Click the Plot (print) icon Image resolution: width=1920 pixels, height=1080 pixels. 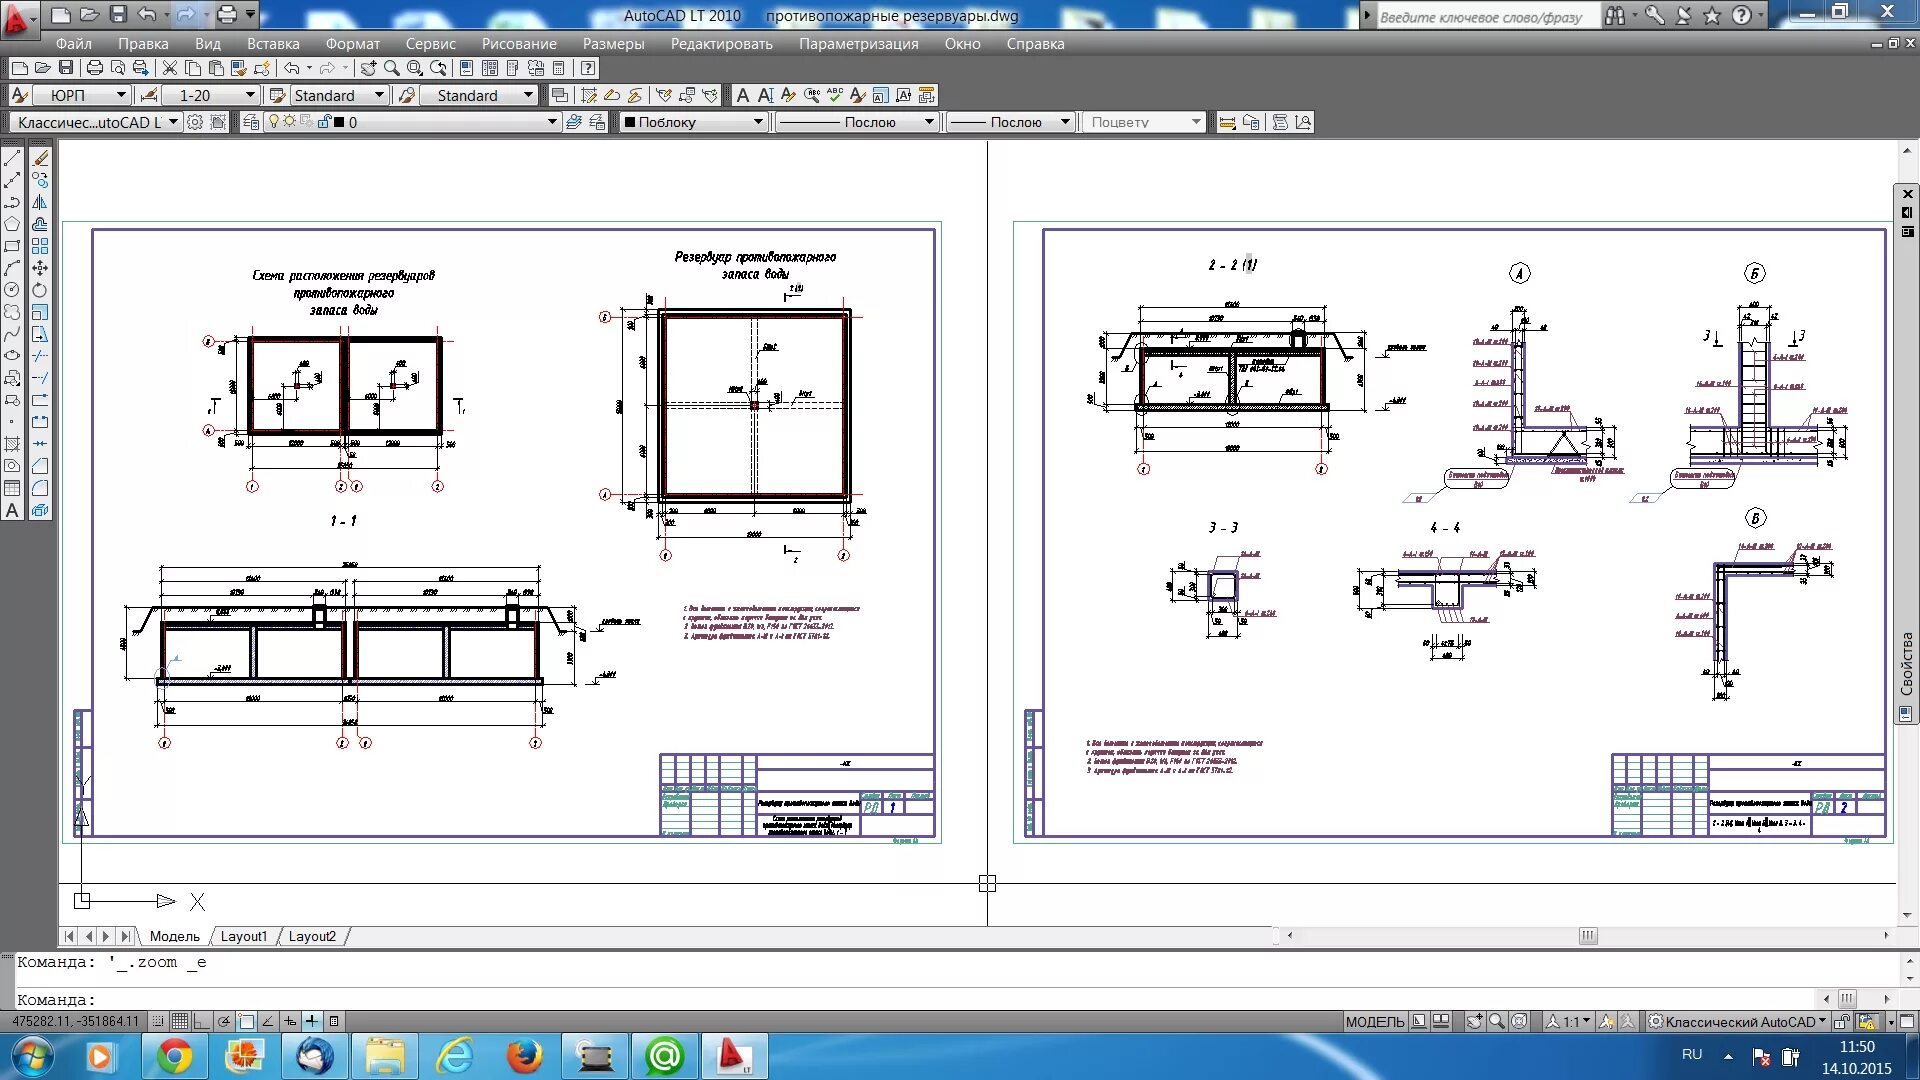point(95,68)
